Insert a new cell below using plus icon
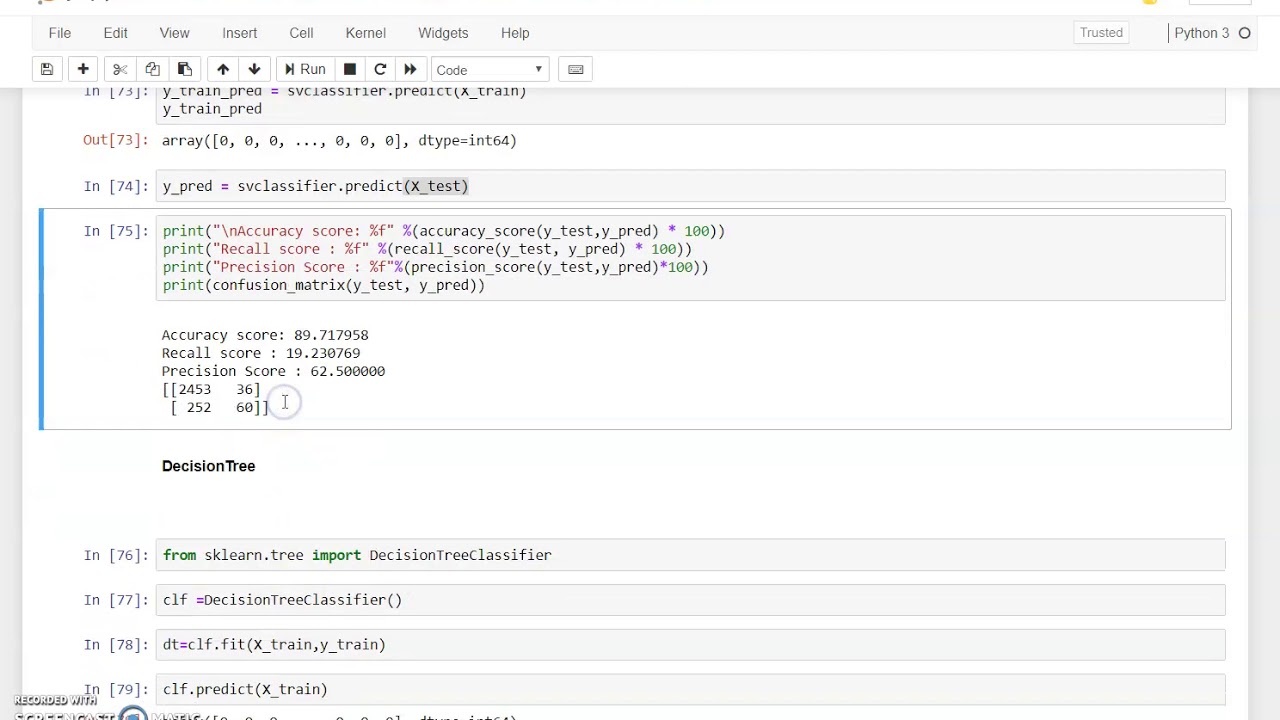 click(83, 70)
